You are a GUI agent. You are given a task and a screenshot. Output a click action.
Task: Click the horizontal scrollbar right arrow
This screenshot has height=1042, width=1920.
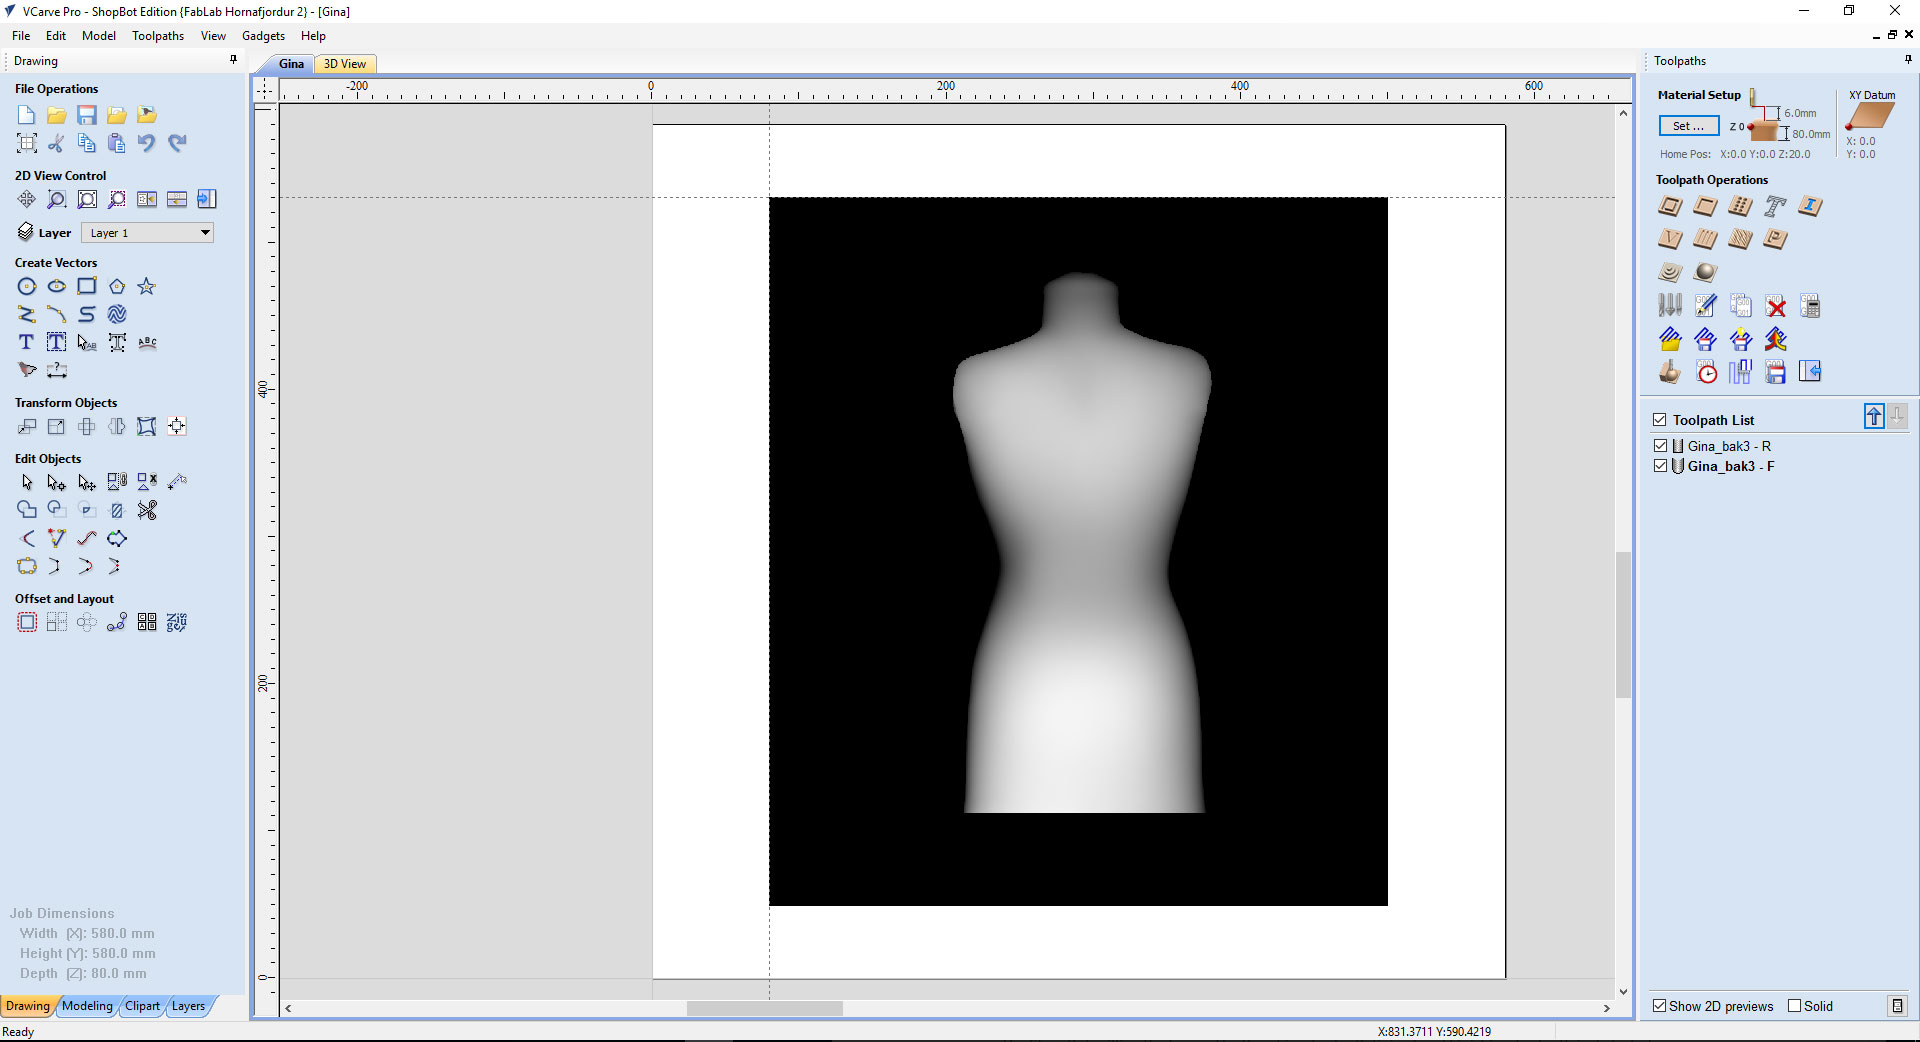pos(1606,1008)
